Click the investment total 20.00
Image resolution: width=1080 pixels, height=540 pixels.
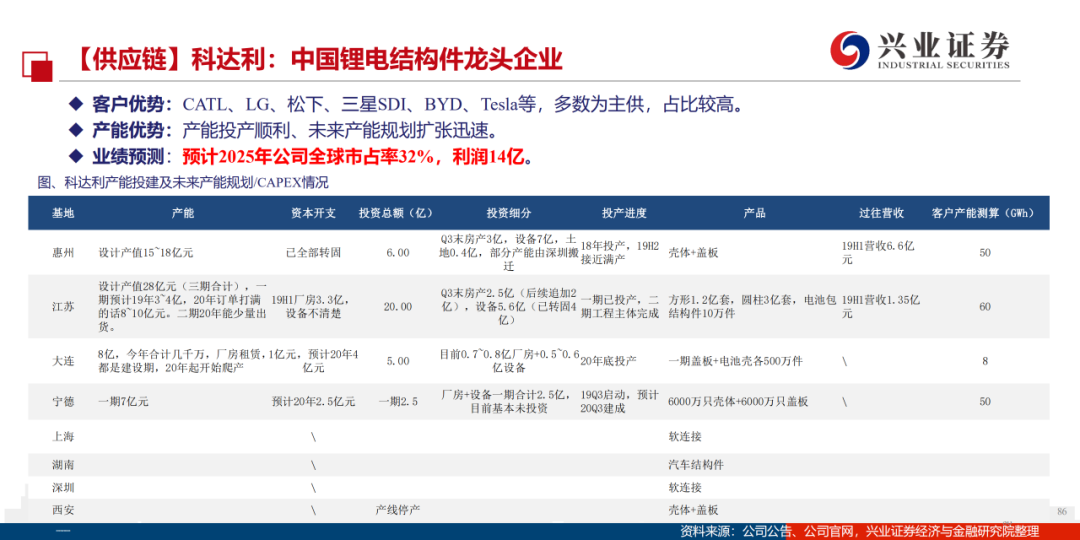398,307
